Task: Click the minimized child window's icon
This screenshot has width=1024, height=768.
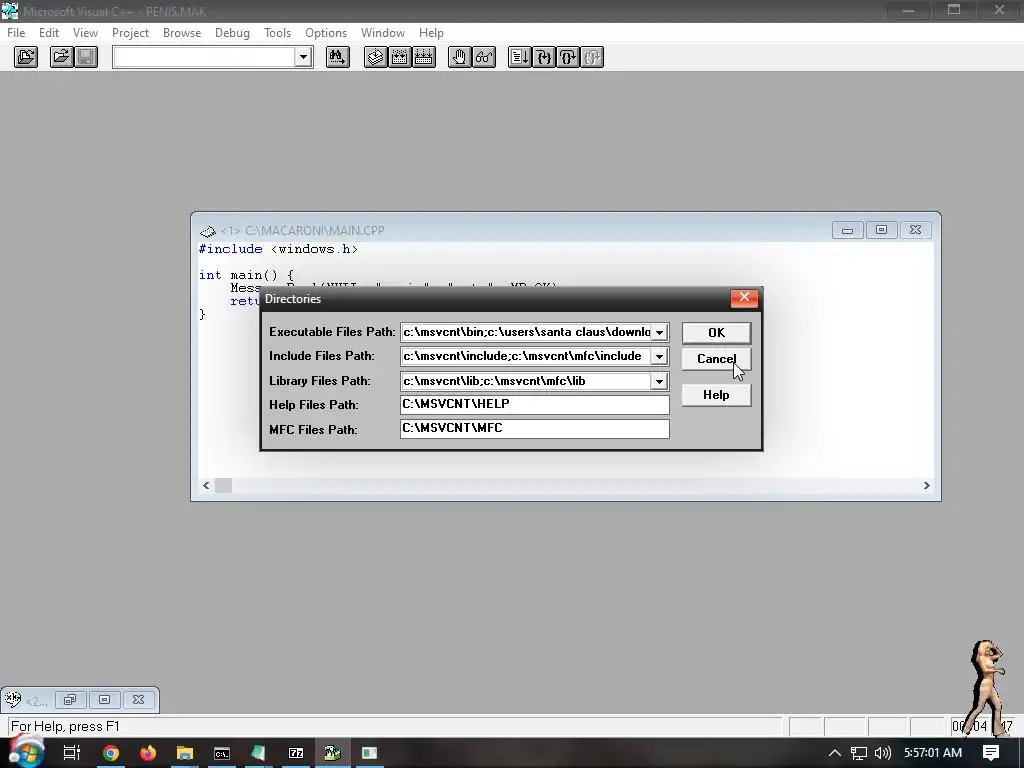Action: pos(12,700)
